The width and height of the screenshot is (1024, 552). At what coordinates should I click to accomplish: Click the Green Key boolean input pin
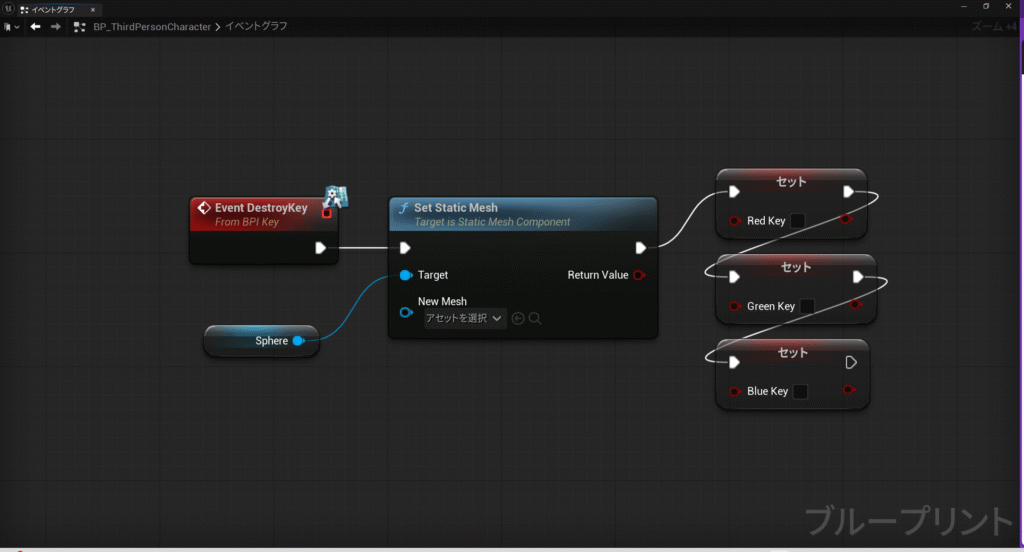(x=735, y=306)
